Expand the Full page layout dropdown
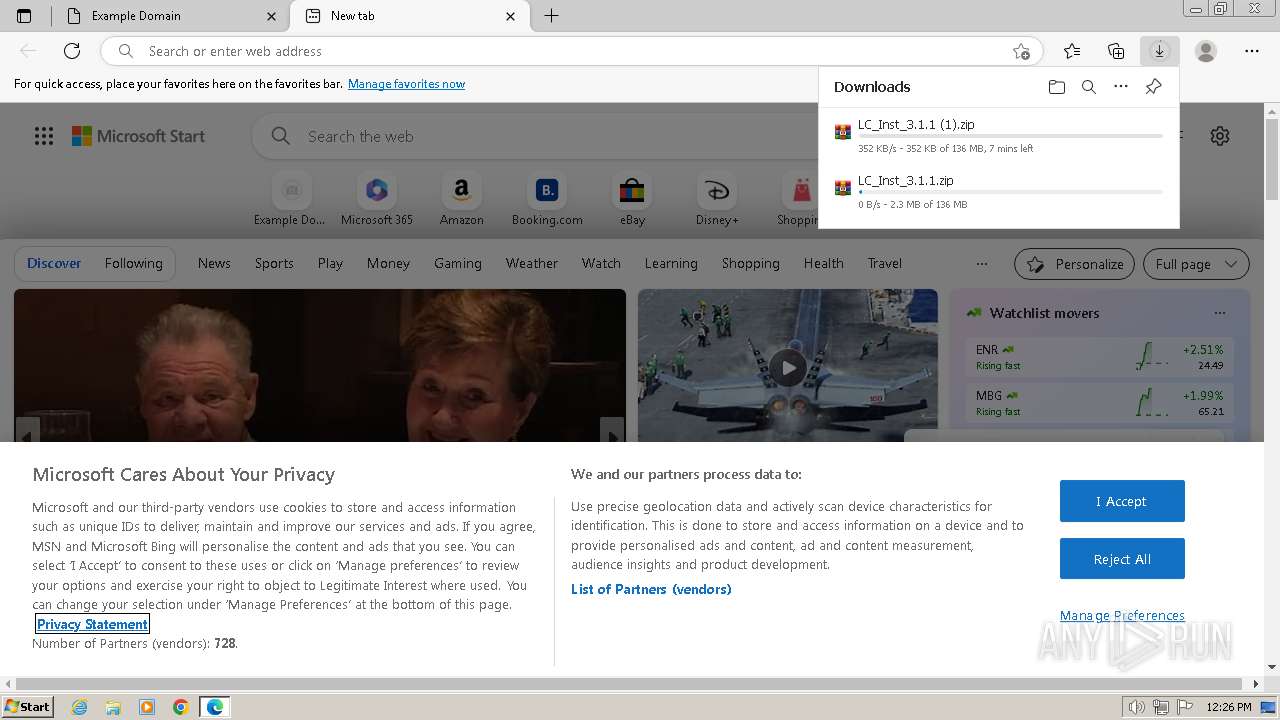1280x720 pixels. click(1197, 264)
